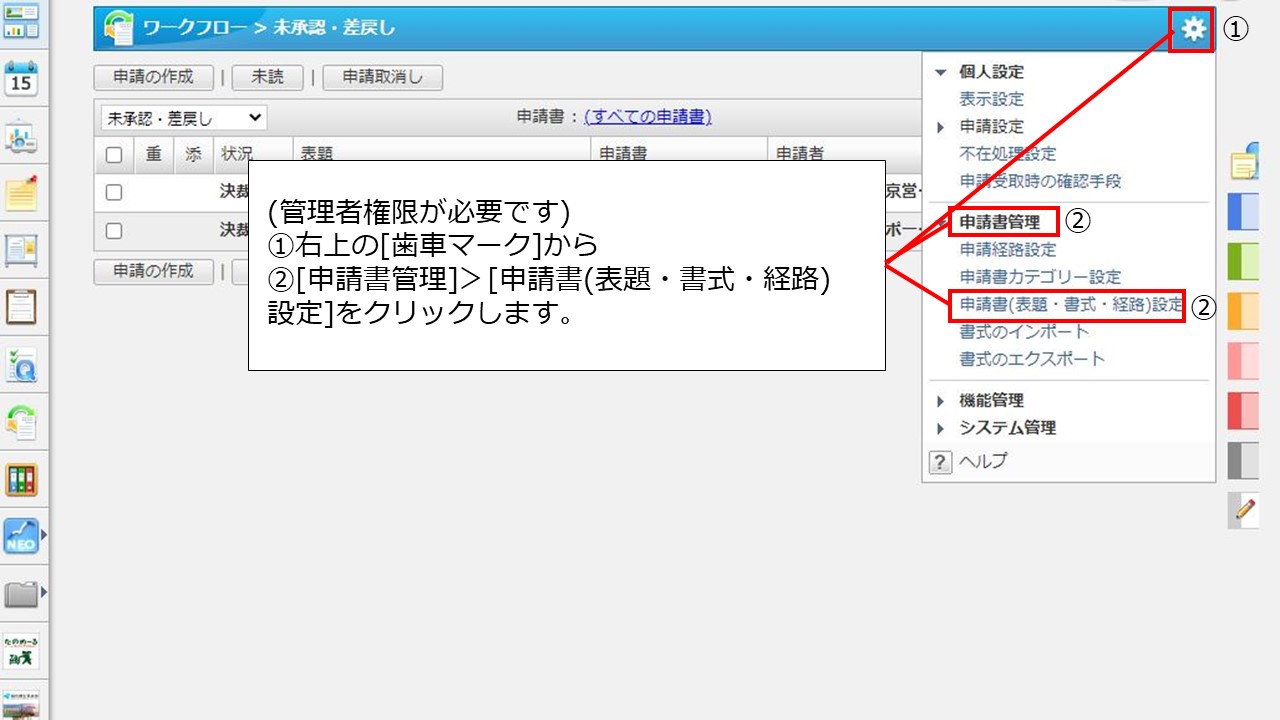Viewport: 1280px width, 720px height.
Task: Expand the 申請設定 submenu
Action: click(939, 127)
